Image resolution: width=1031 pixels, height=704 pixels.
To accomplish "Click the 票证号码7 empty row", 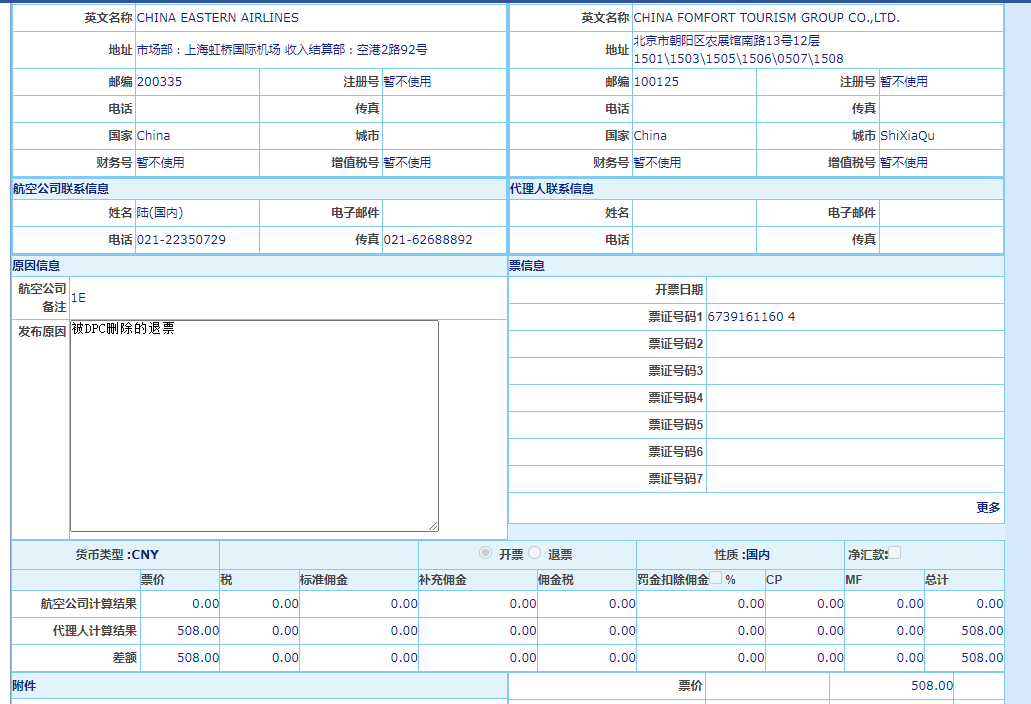I will point(854,479).
